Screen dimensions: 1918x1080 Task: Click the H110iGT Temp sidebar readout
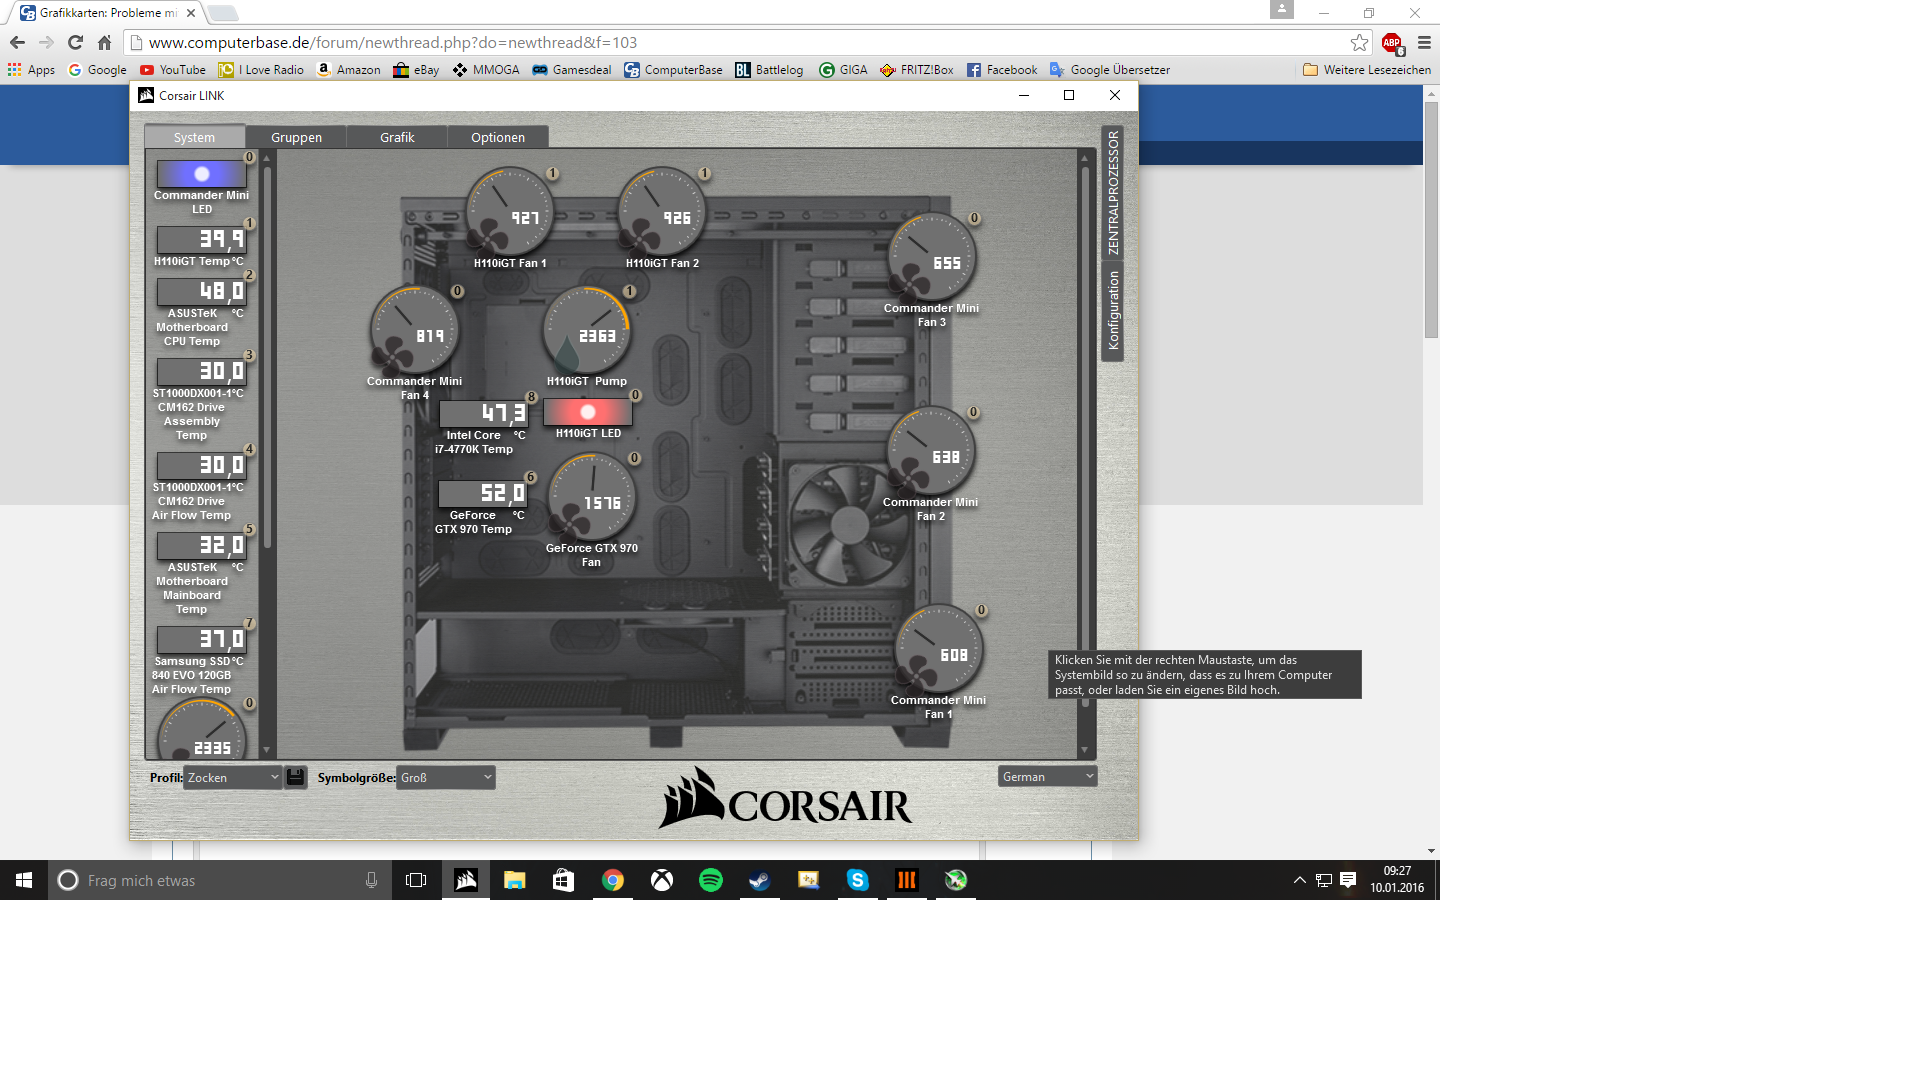click(x=202, y=239)
